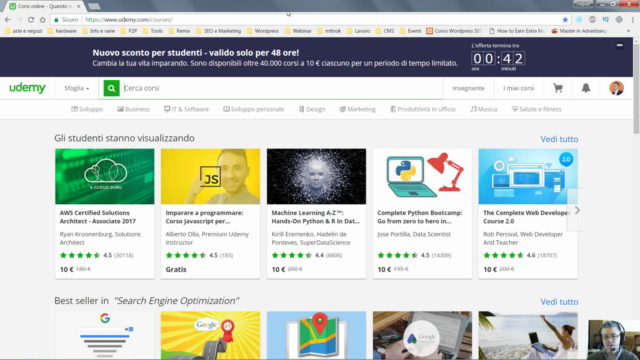Show more bookmarks with the chevron
This screenshot has width=640, height=360.
(x=629, y=31)
